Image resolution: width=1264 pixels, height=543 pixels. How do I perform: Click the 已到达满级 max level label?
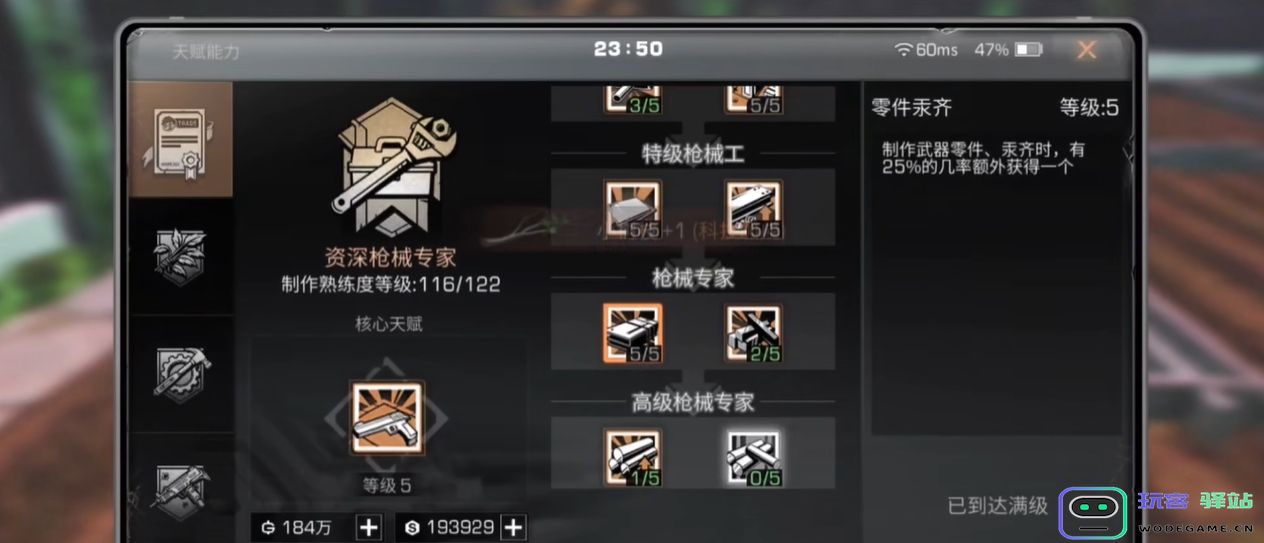[997, 505]
